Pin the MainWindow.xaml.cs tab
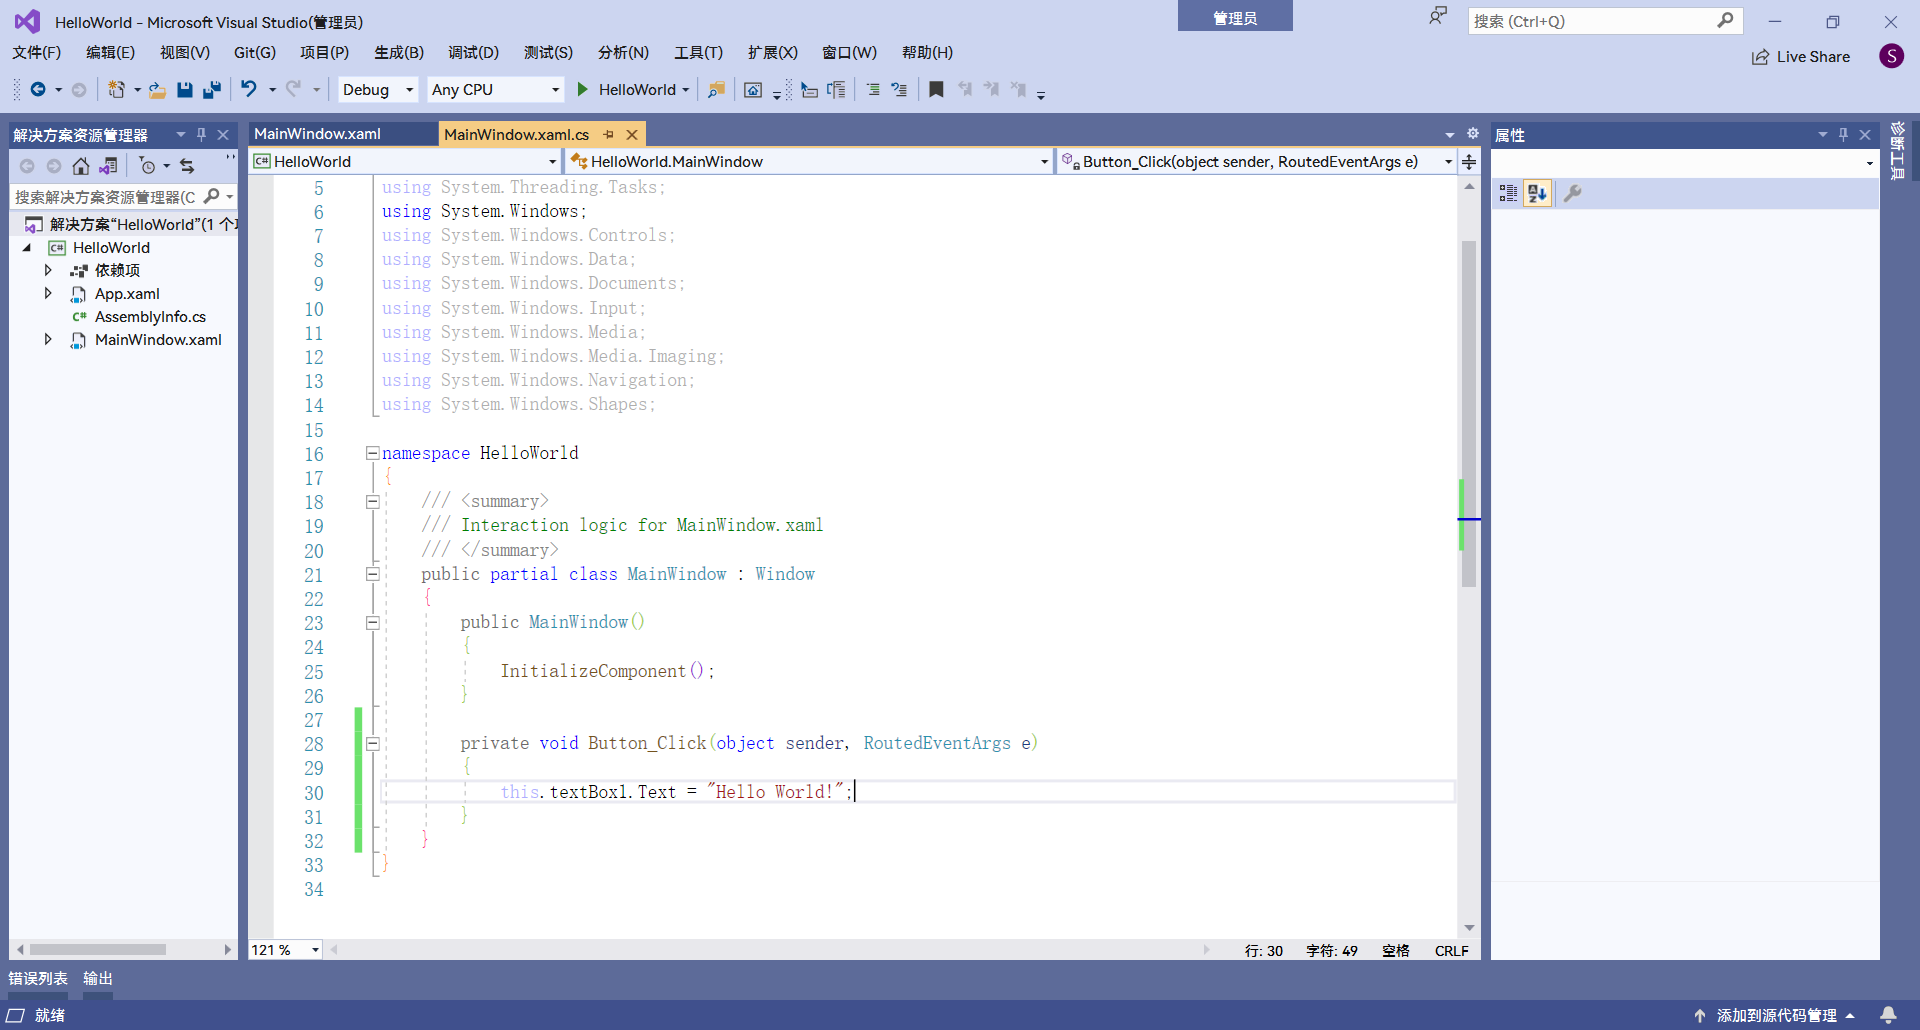The image size is (1920, 1030). [608, 134]
